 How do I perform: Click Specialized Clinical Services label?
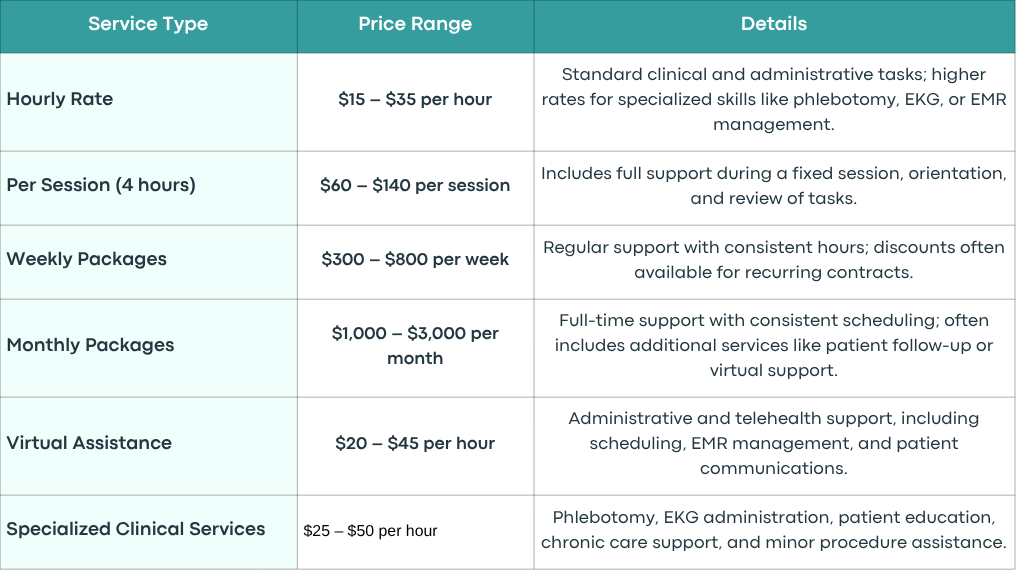(135, 529)
